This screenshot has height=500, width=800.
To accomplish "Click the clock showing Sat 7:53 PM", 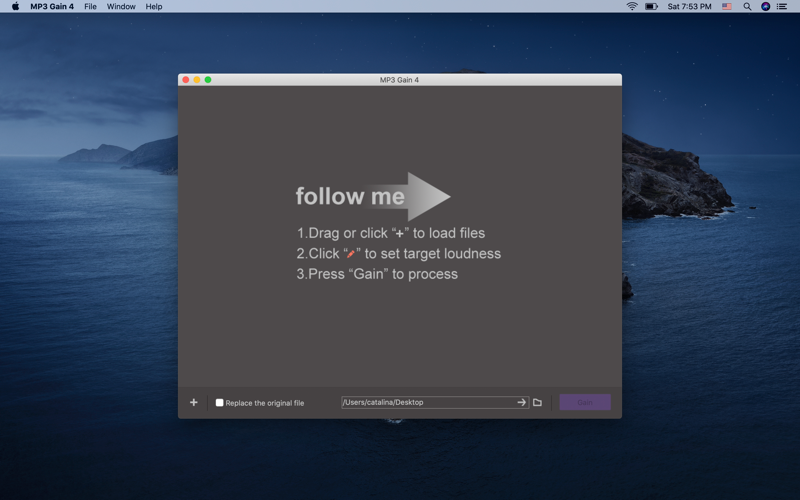I will 689,6.
